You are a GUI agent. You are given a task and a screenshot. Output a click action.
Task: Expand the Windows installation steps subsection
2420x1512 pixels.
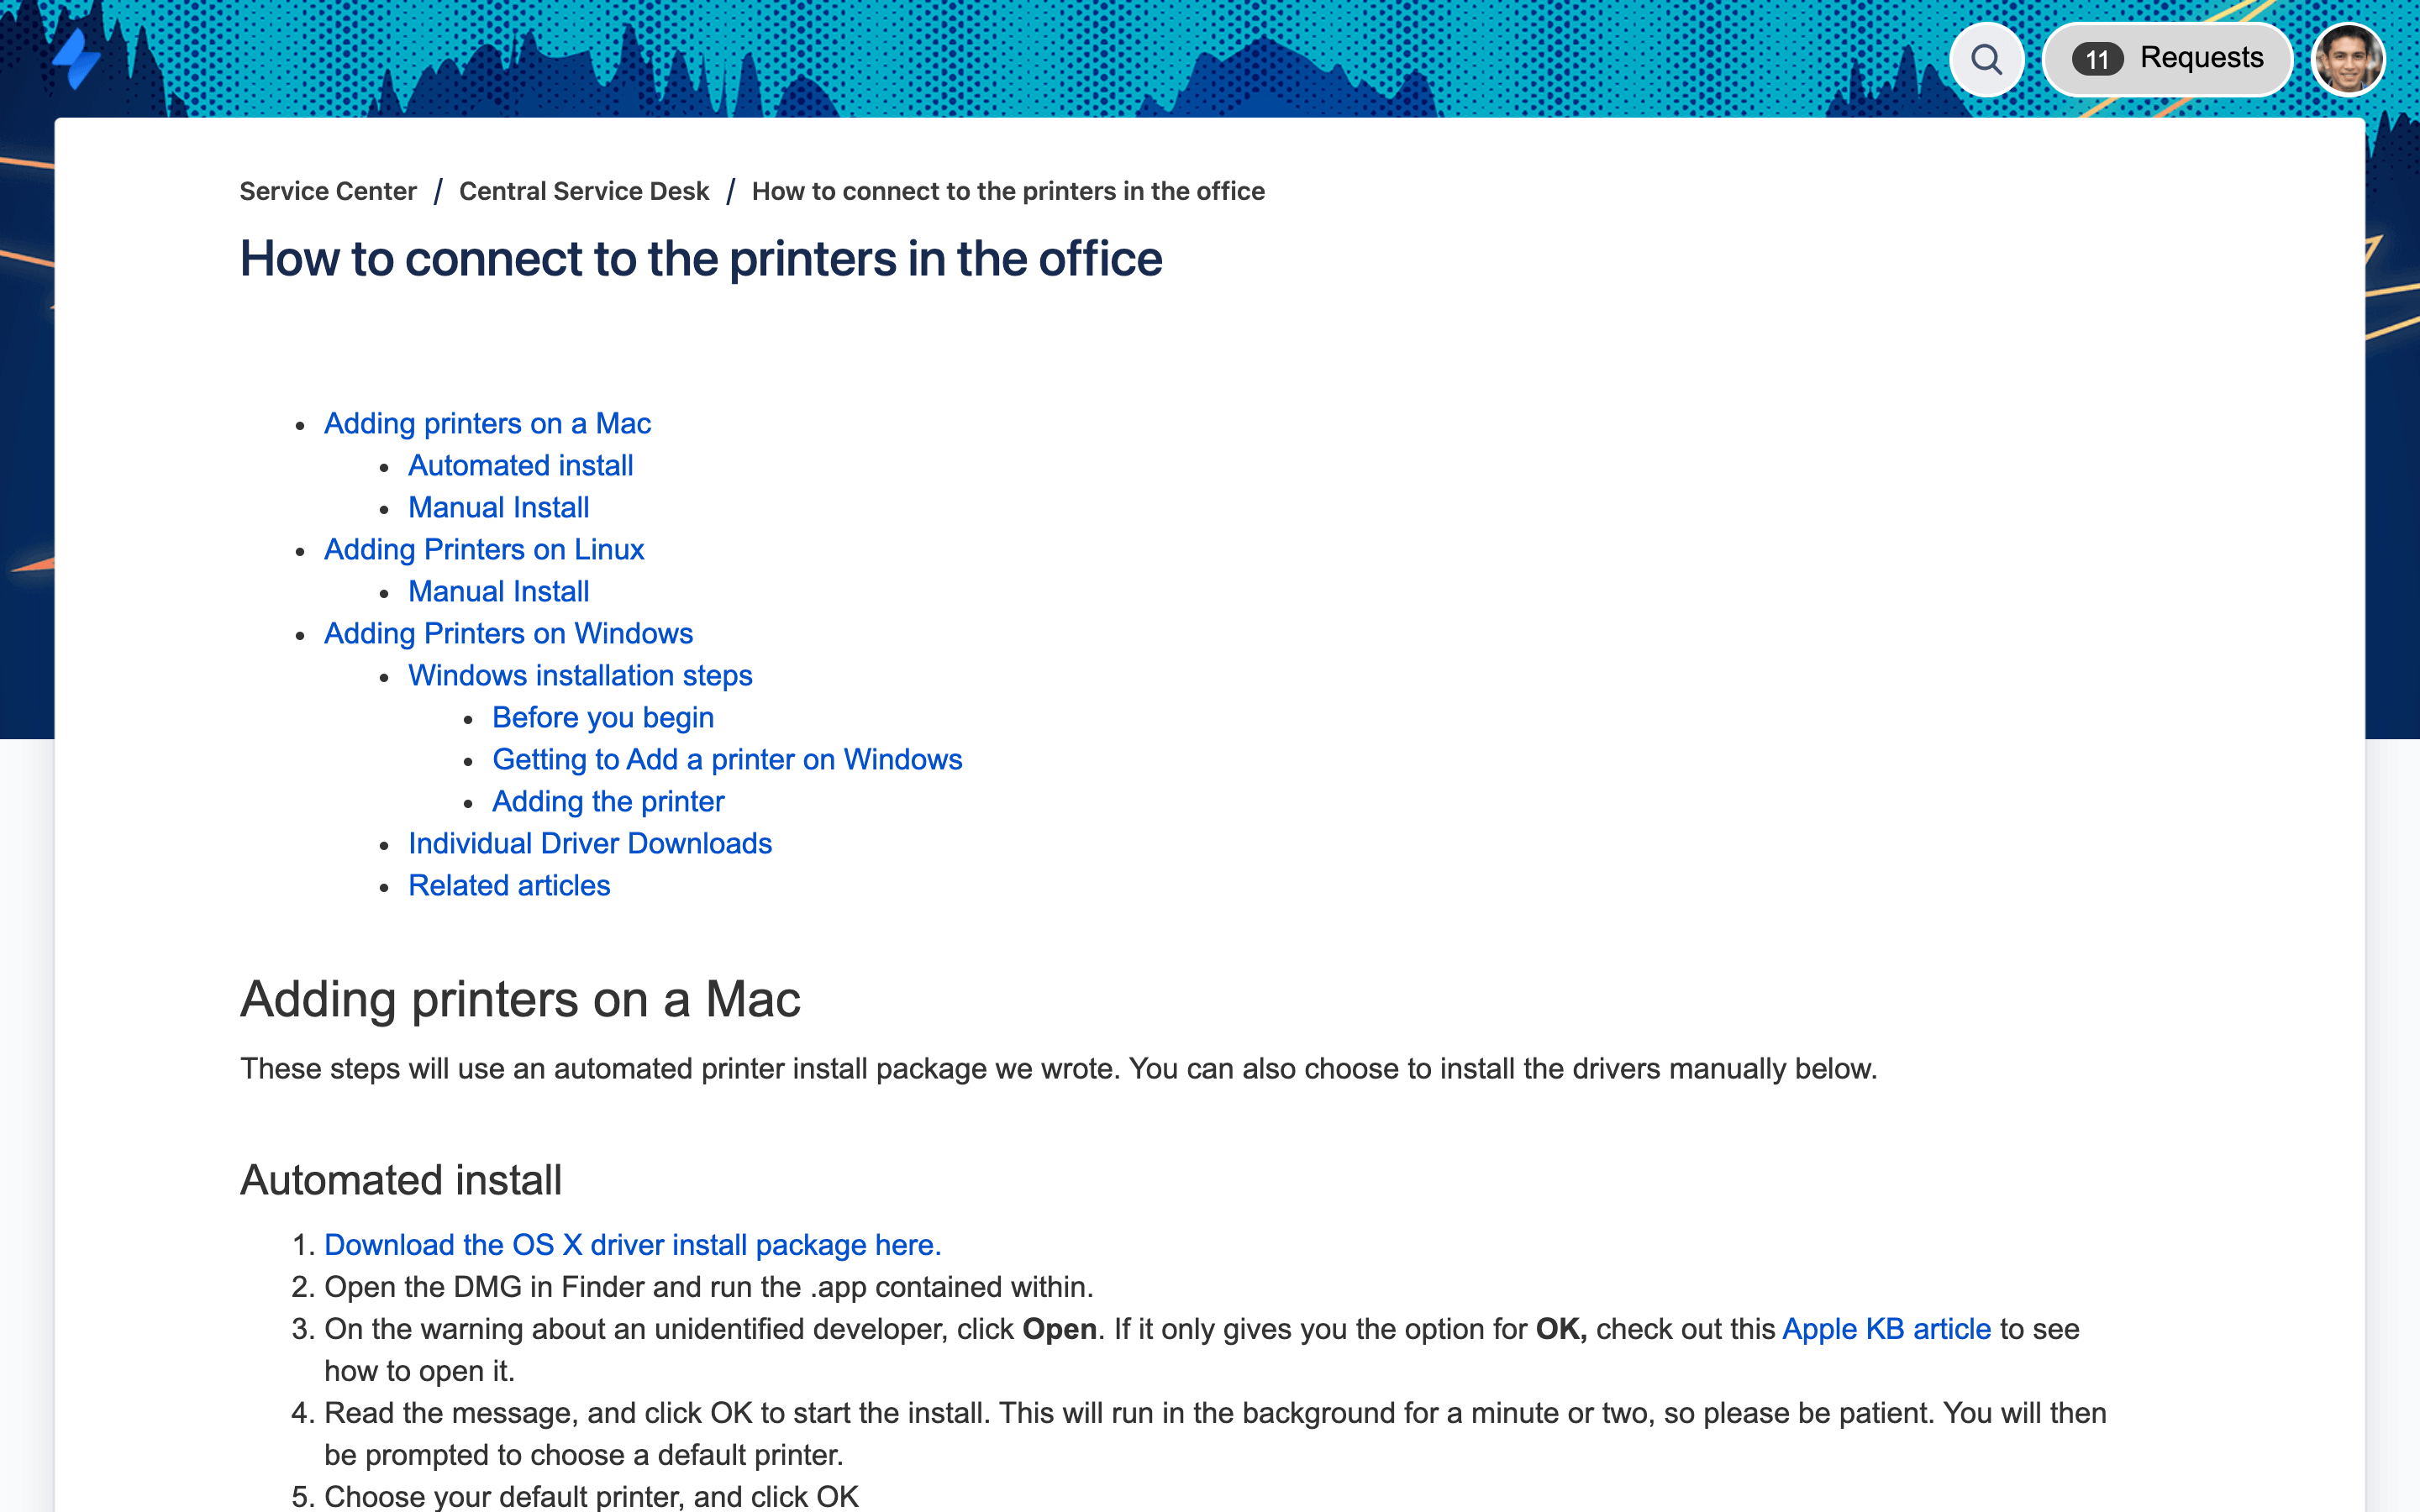point(578,676)
